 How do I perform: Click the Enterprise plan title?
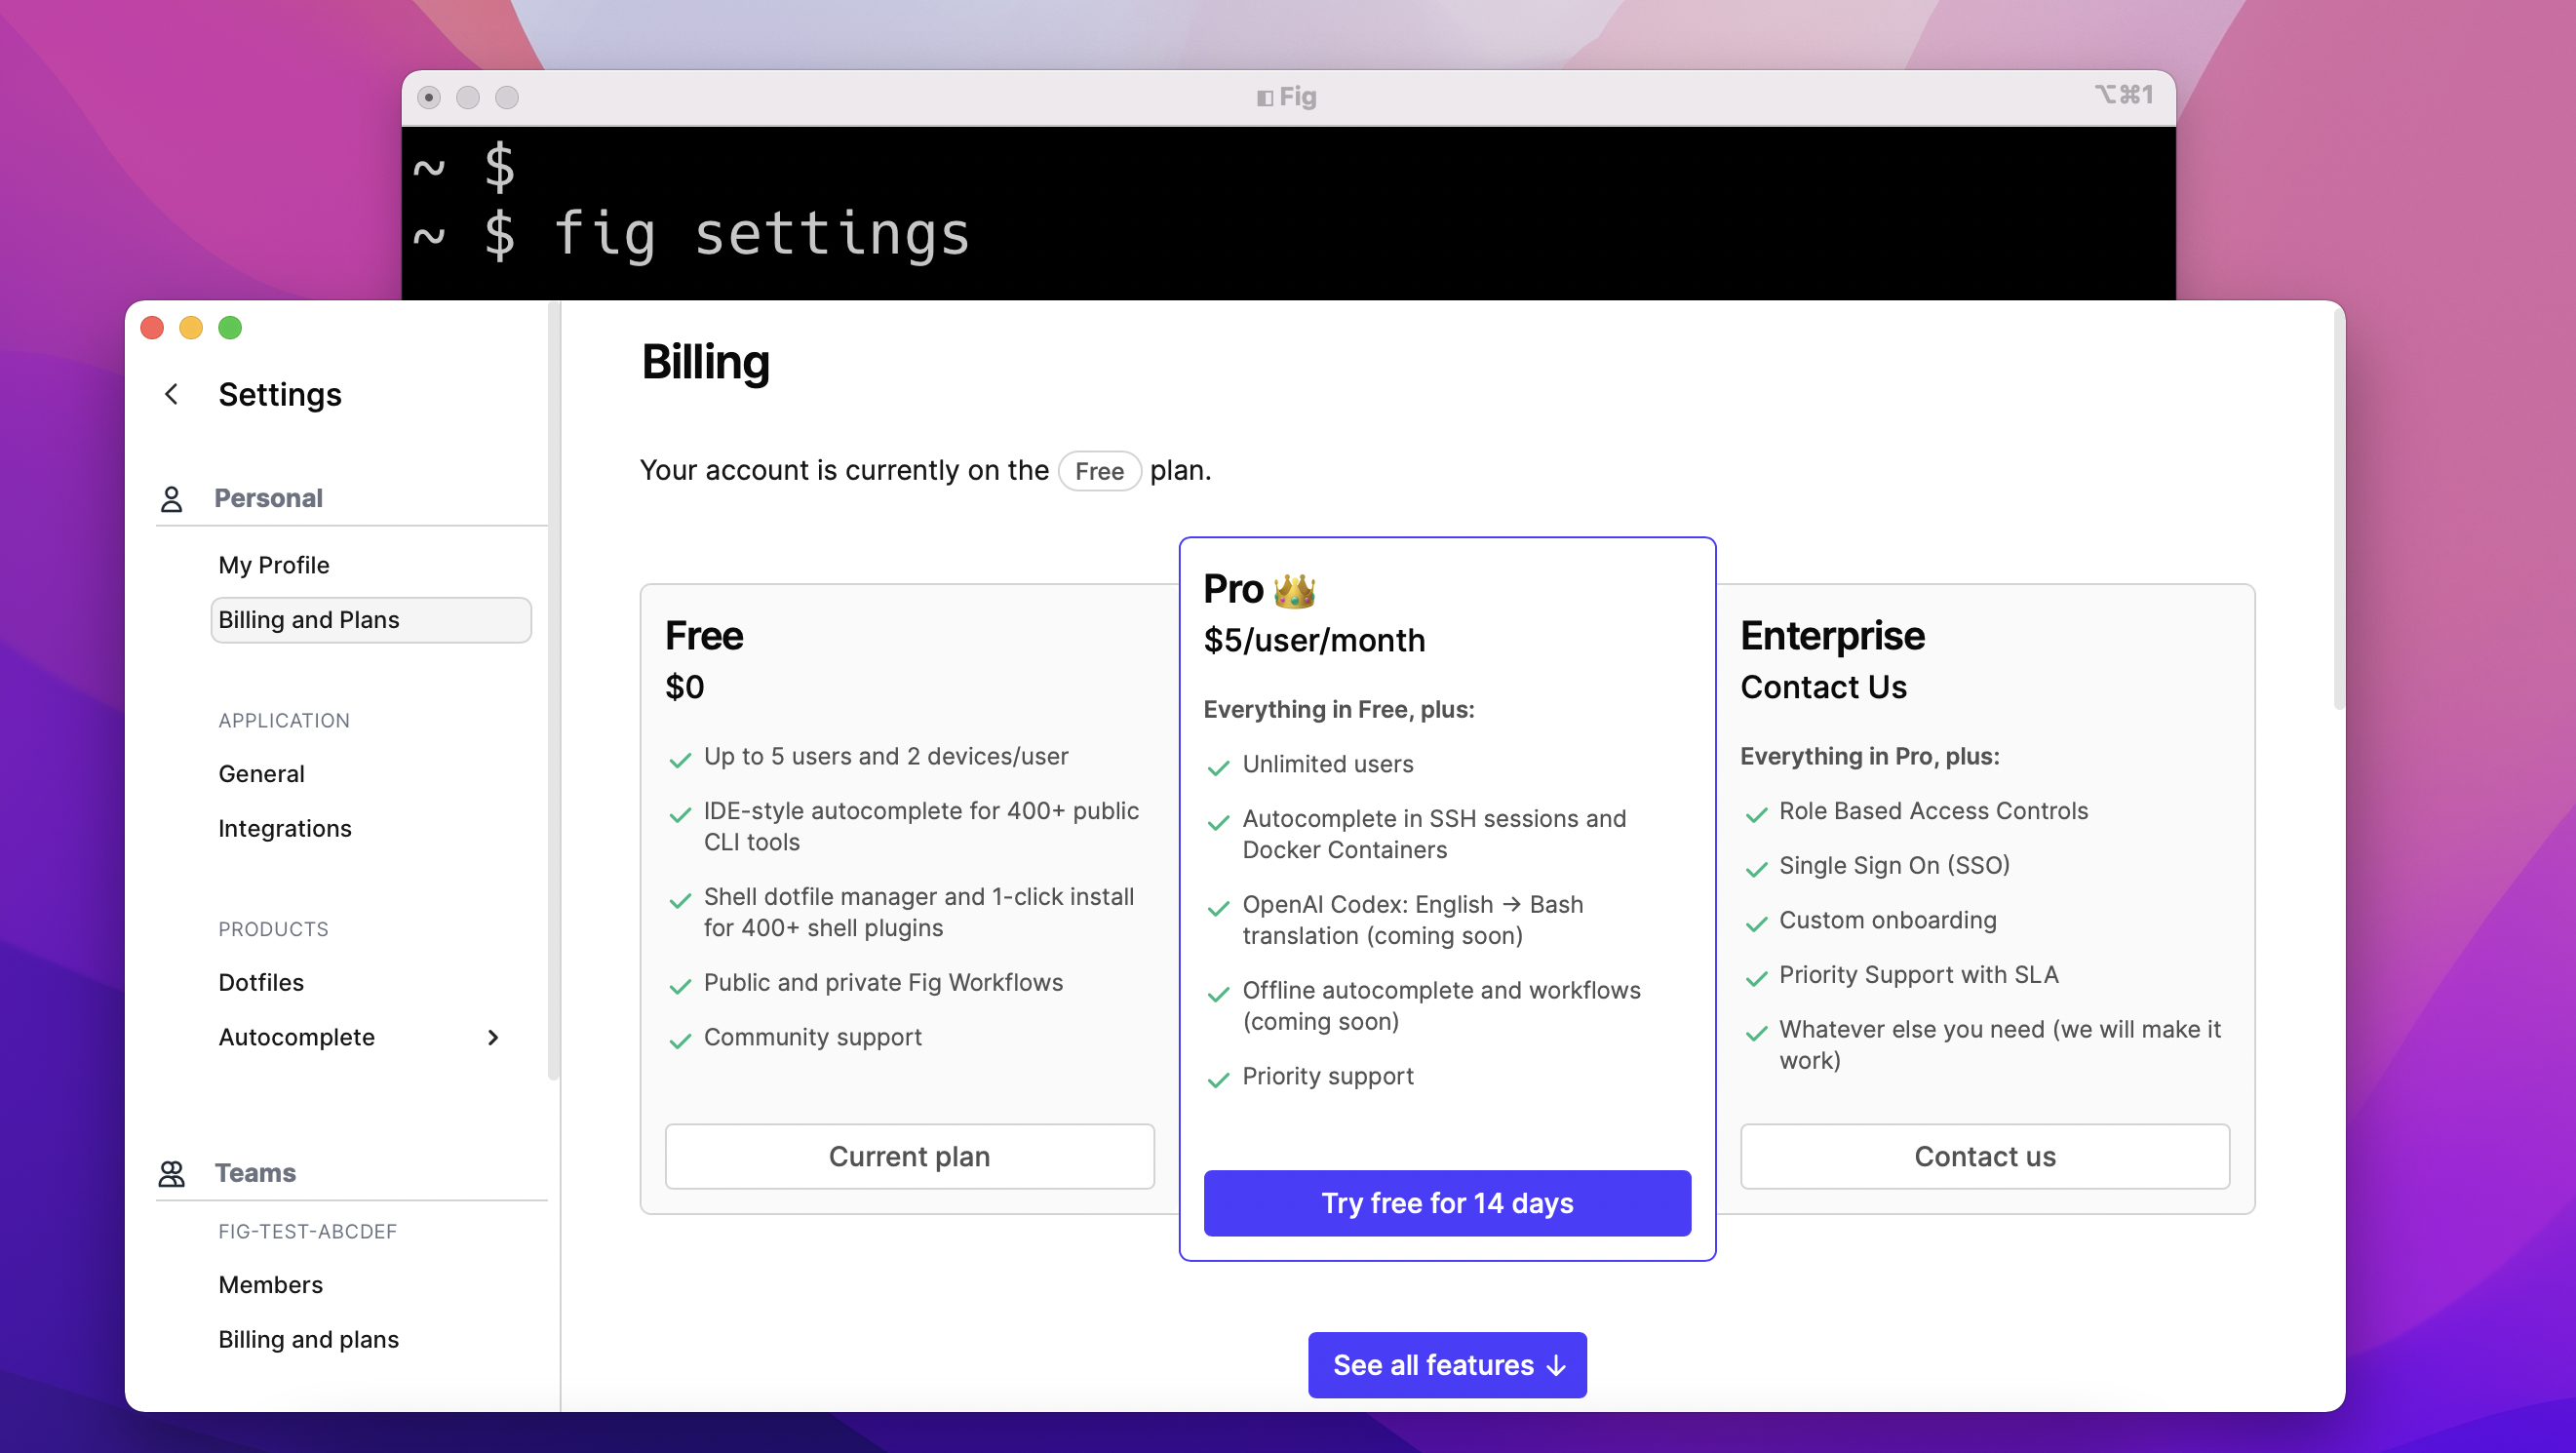[1832, 636]
